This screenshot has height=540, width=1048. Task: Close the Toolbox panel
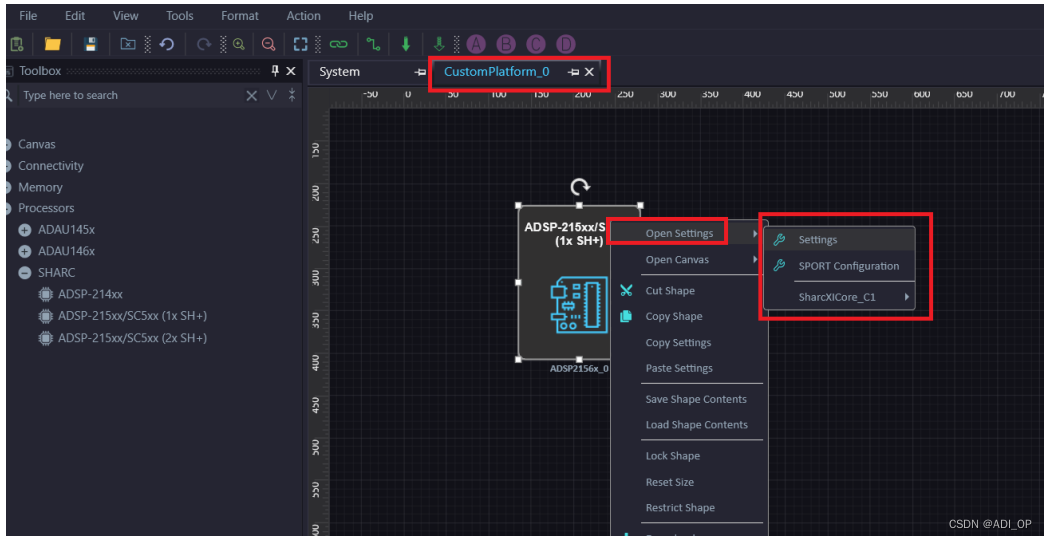click(291, 71)
